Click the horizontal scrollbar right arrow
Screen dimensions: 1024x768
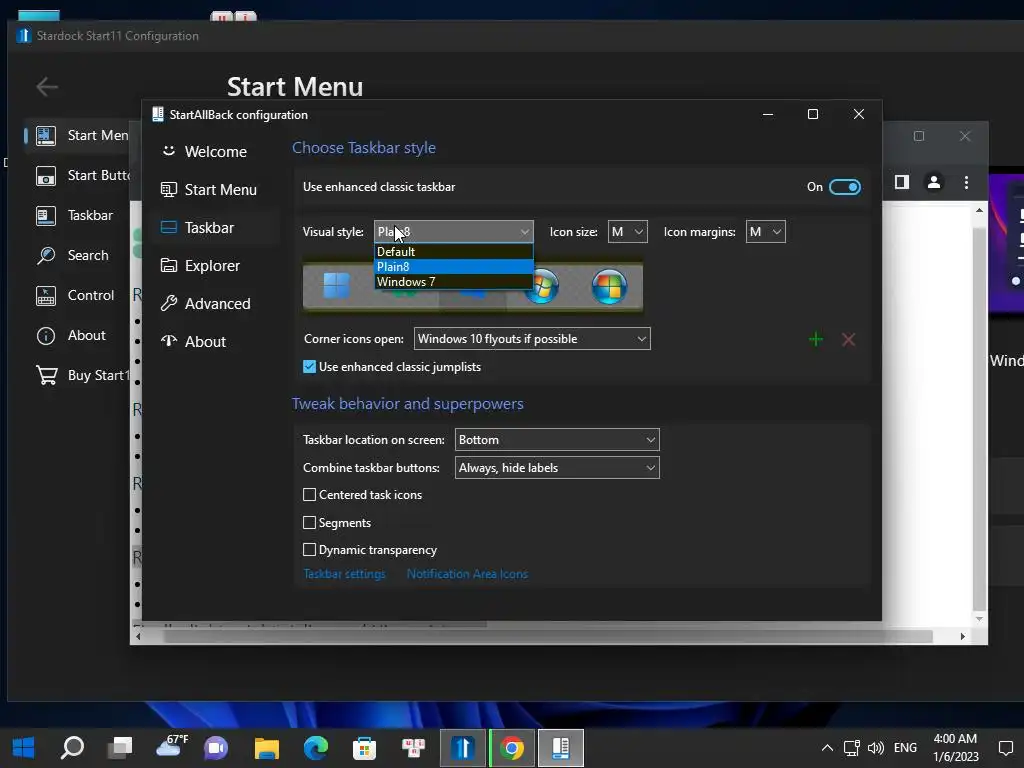click(963, 636)
